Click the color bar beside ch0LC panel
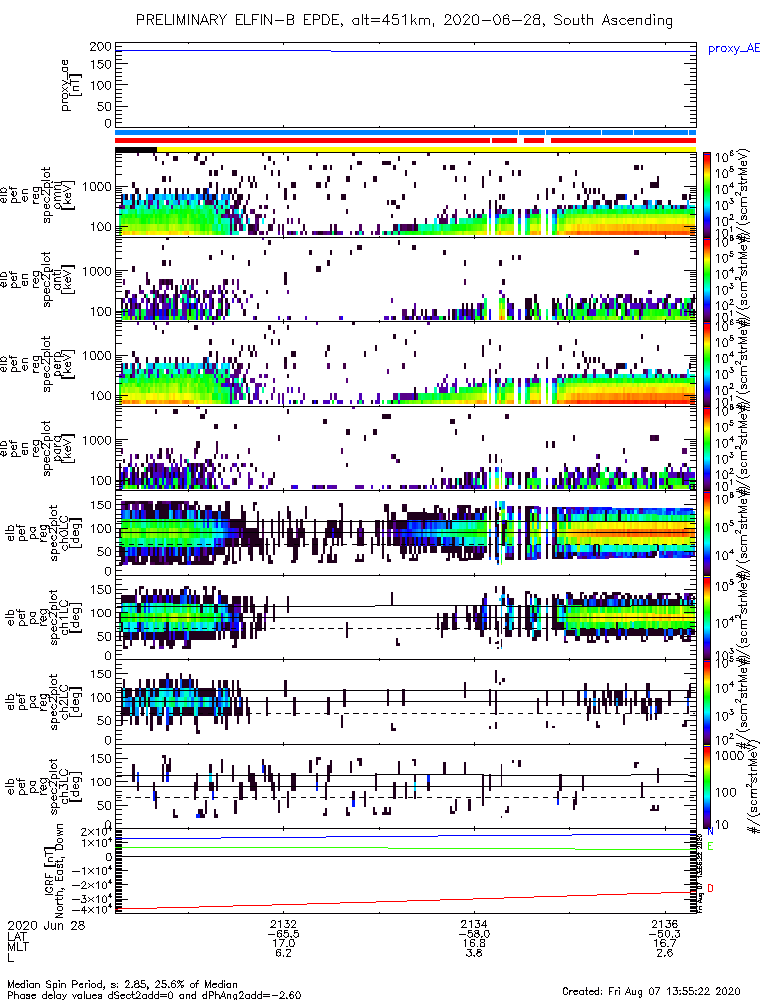 pyautogui.click(x=706, y=533)
